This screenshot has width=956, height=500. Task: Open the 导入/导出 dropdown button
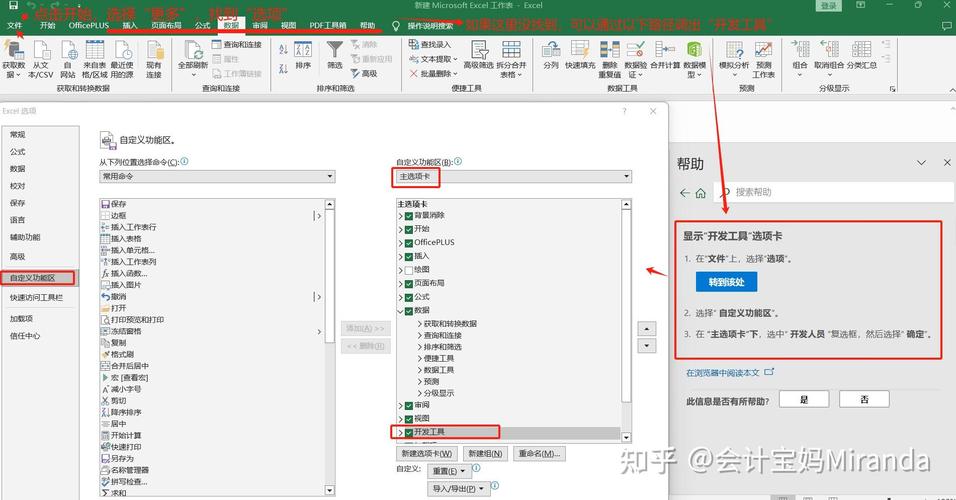[458, 489]
